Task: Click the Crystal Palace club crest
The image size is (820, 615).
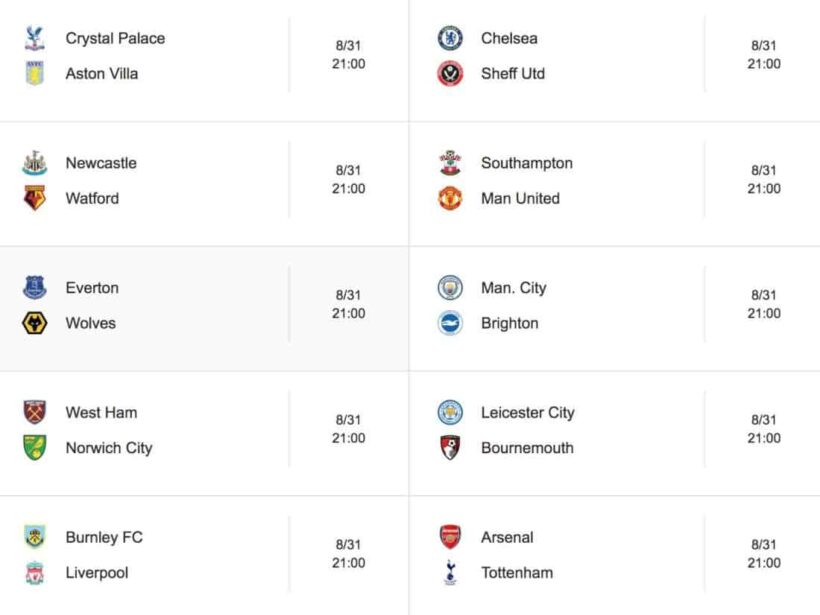Action: tap(35, 38)
